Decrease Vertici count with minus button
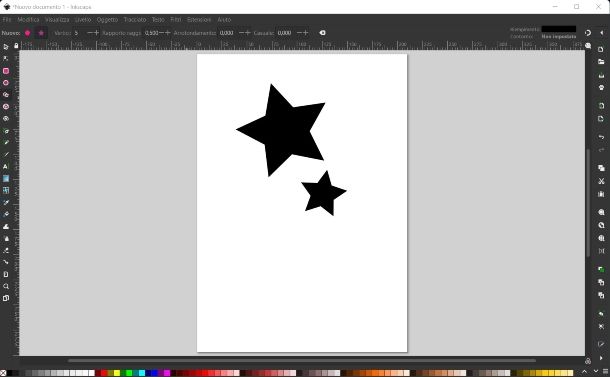This screenshot has width=610, height=377. [x=90, y=33]
